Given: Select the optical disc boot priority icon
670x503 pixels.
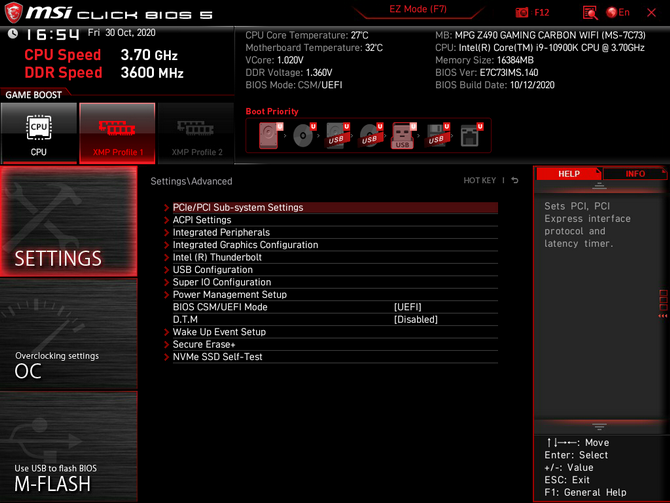Looking at the screenshot, I should 304,135.
